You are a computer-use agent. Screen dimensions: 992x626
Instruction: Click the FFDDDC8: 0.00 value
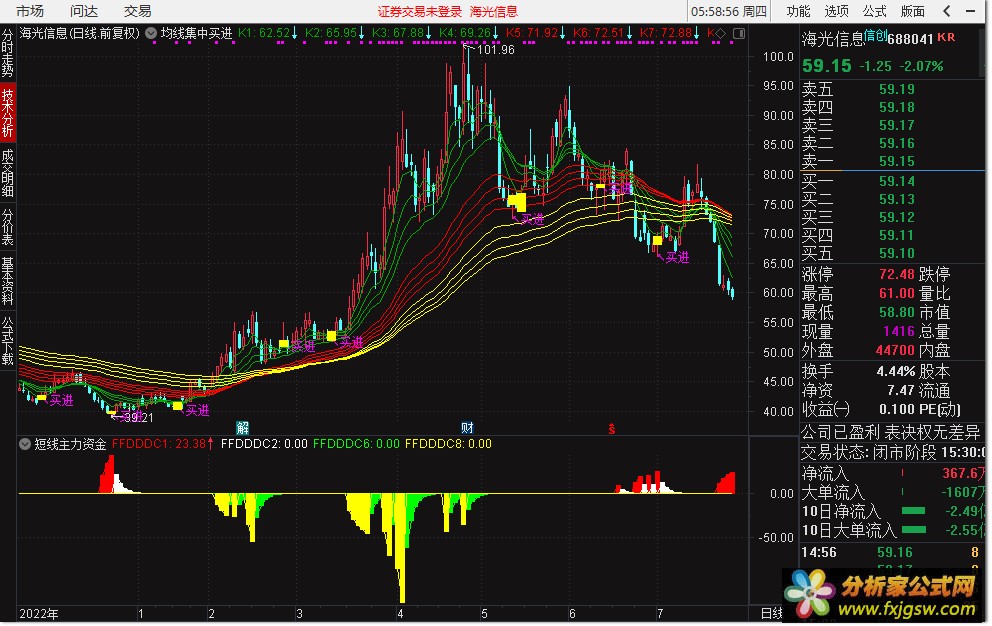pos(448,444)
